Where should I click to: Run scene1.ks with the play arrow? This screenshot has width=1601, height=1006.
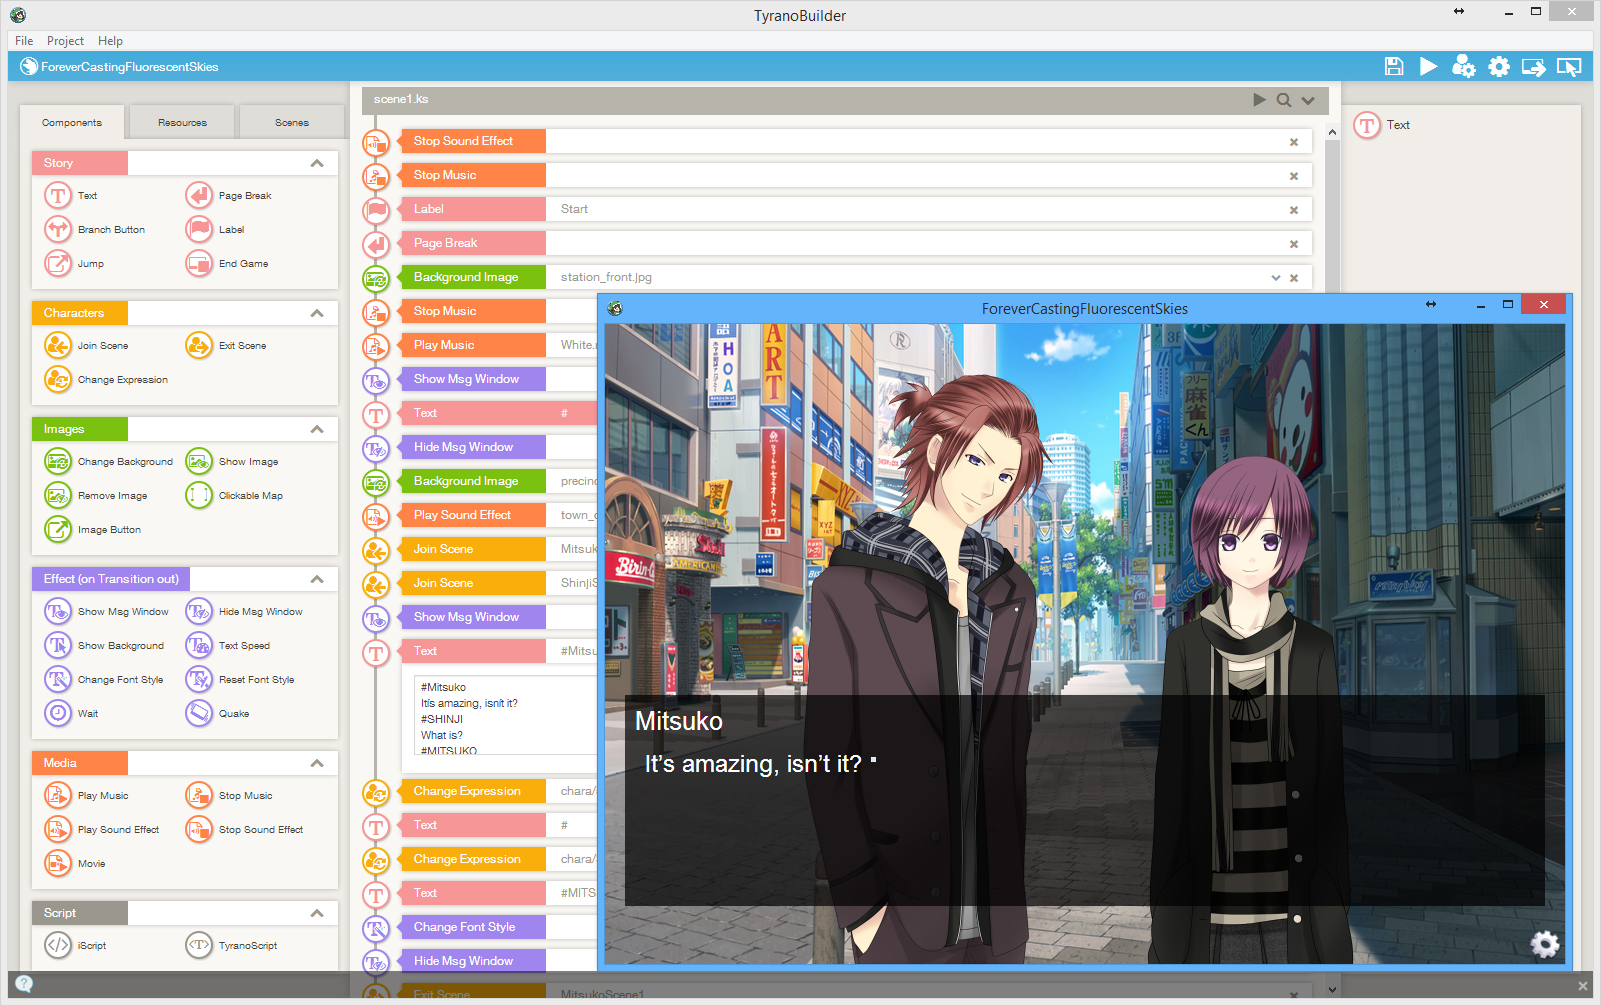1259,99
